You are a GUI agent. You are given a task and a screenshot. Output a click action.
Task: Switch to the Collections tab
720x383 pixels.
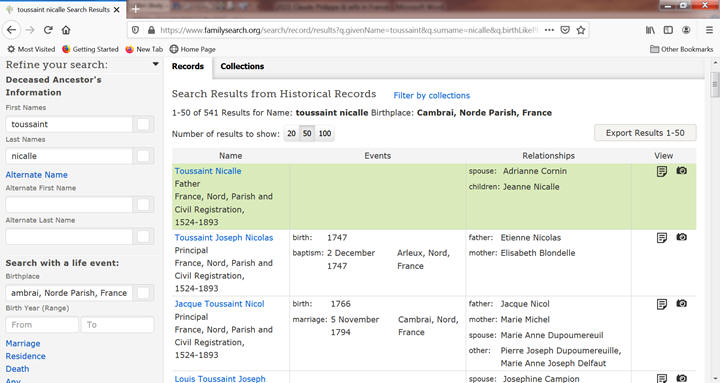coord(242,66)
